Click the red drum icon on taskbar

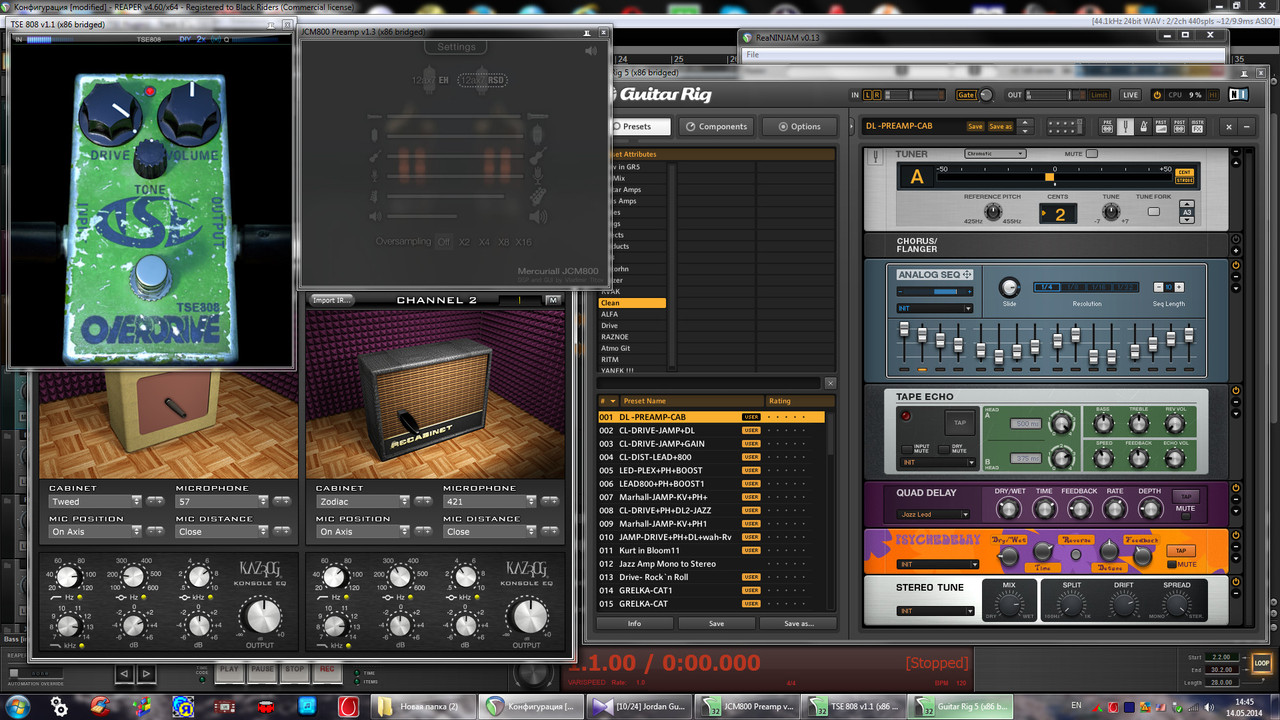point(267,706)
